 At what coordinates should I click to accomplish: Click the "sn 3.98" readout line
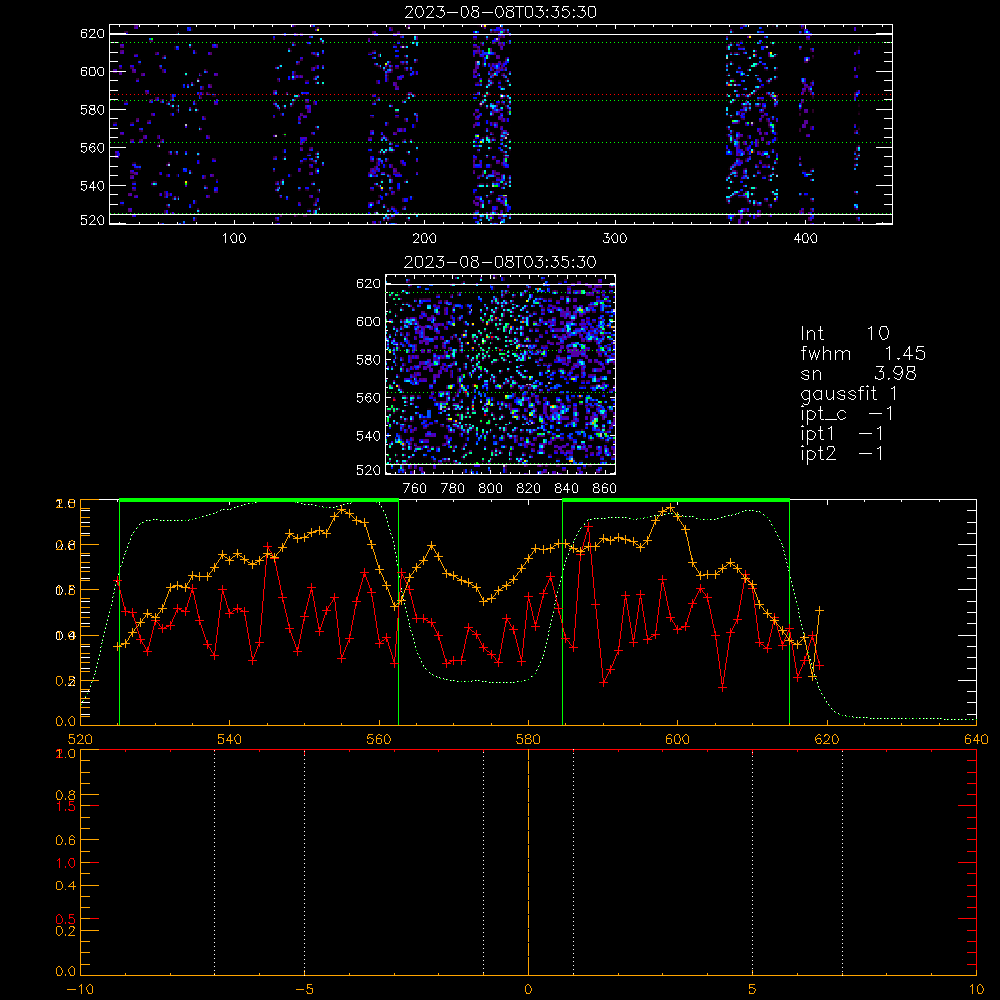[858, 374]
